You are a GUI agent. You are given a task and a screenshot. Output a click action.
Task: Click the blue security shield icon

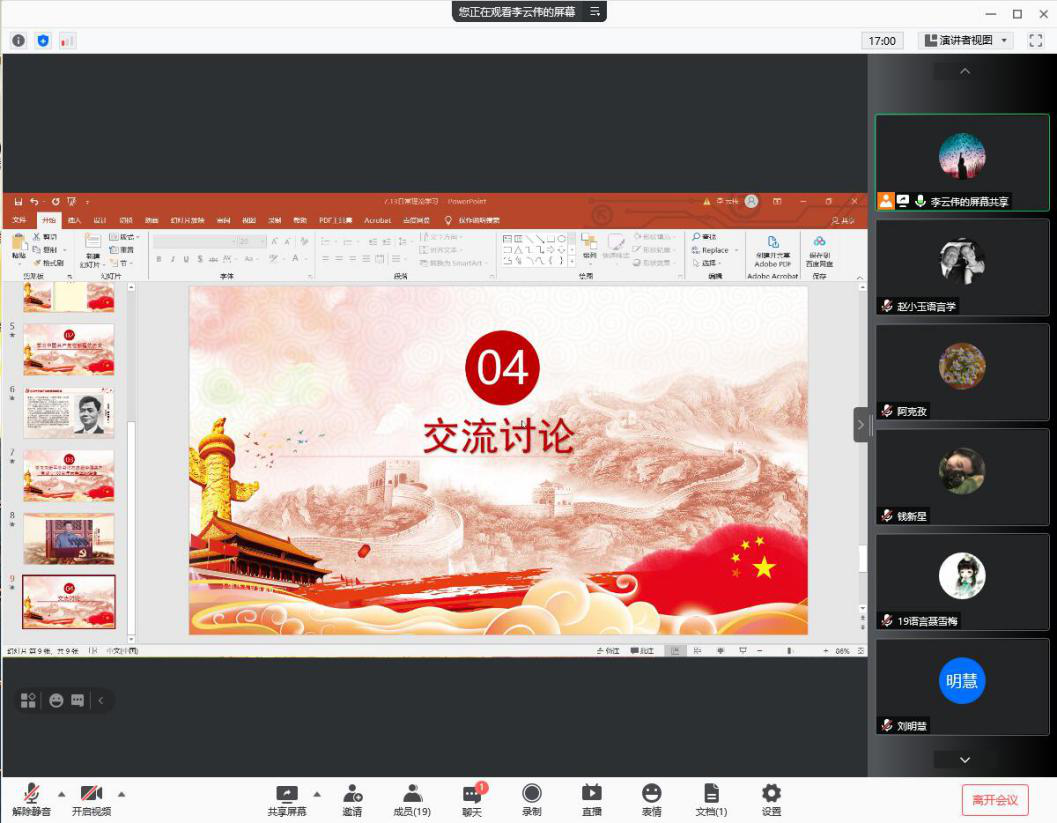43,40
